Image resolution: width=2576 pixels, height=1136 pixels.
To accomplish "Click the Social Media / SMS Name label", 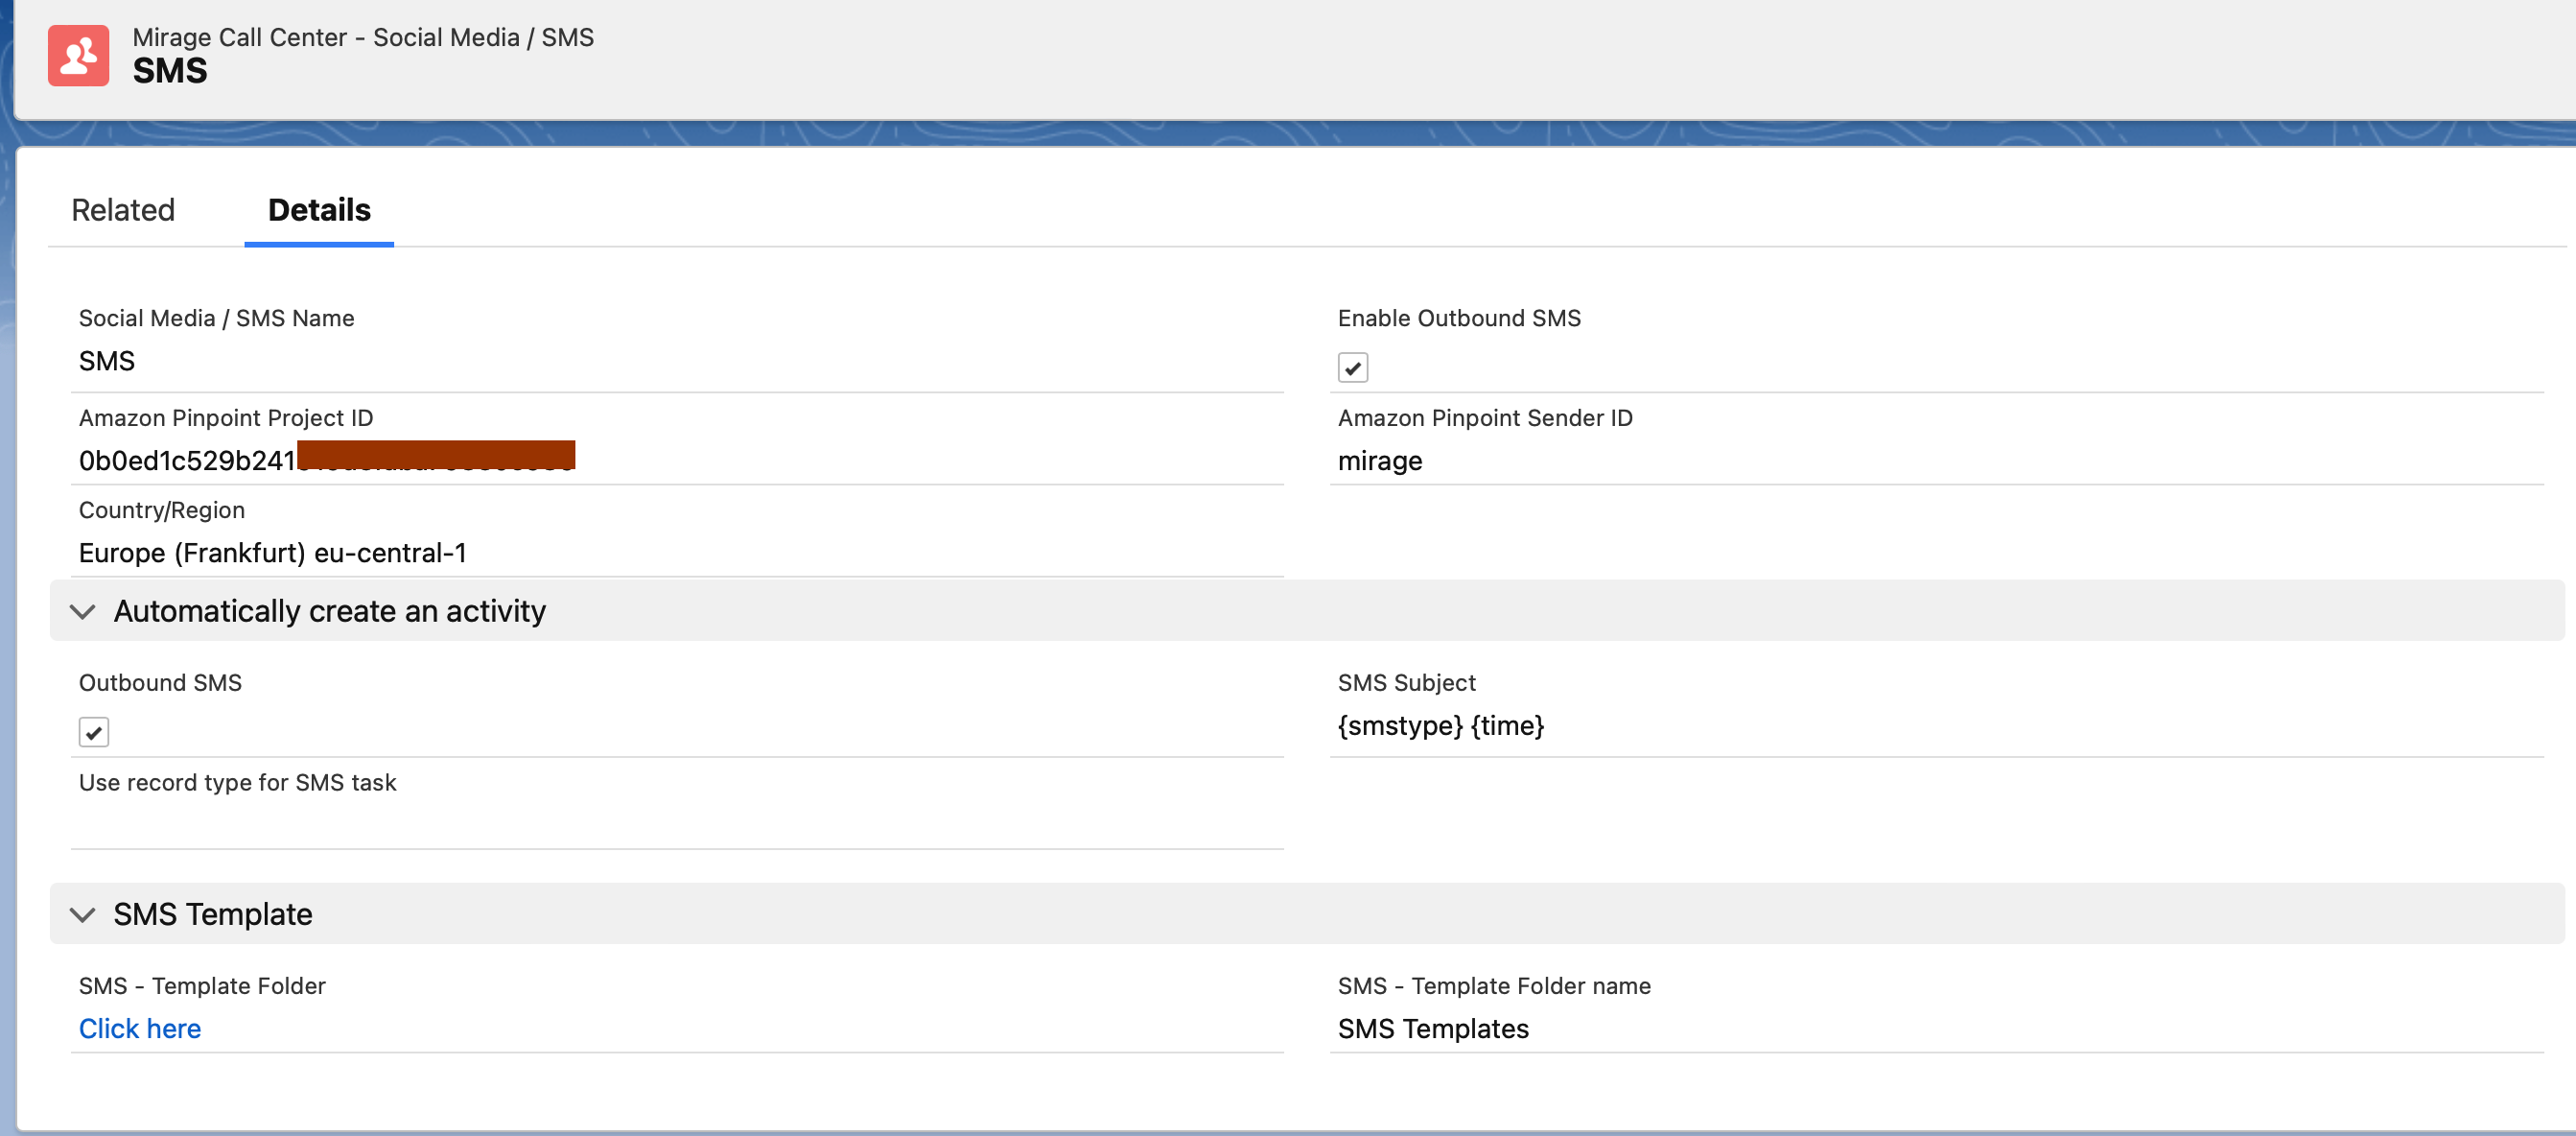I will (x=217, y=318).
